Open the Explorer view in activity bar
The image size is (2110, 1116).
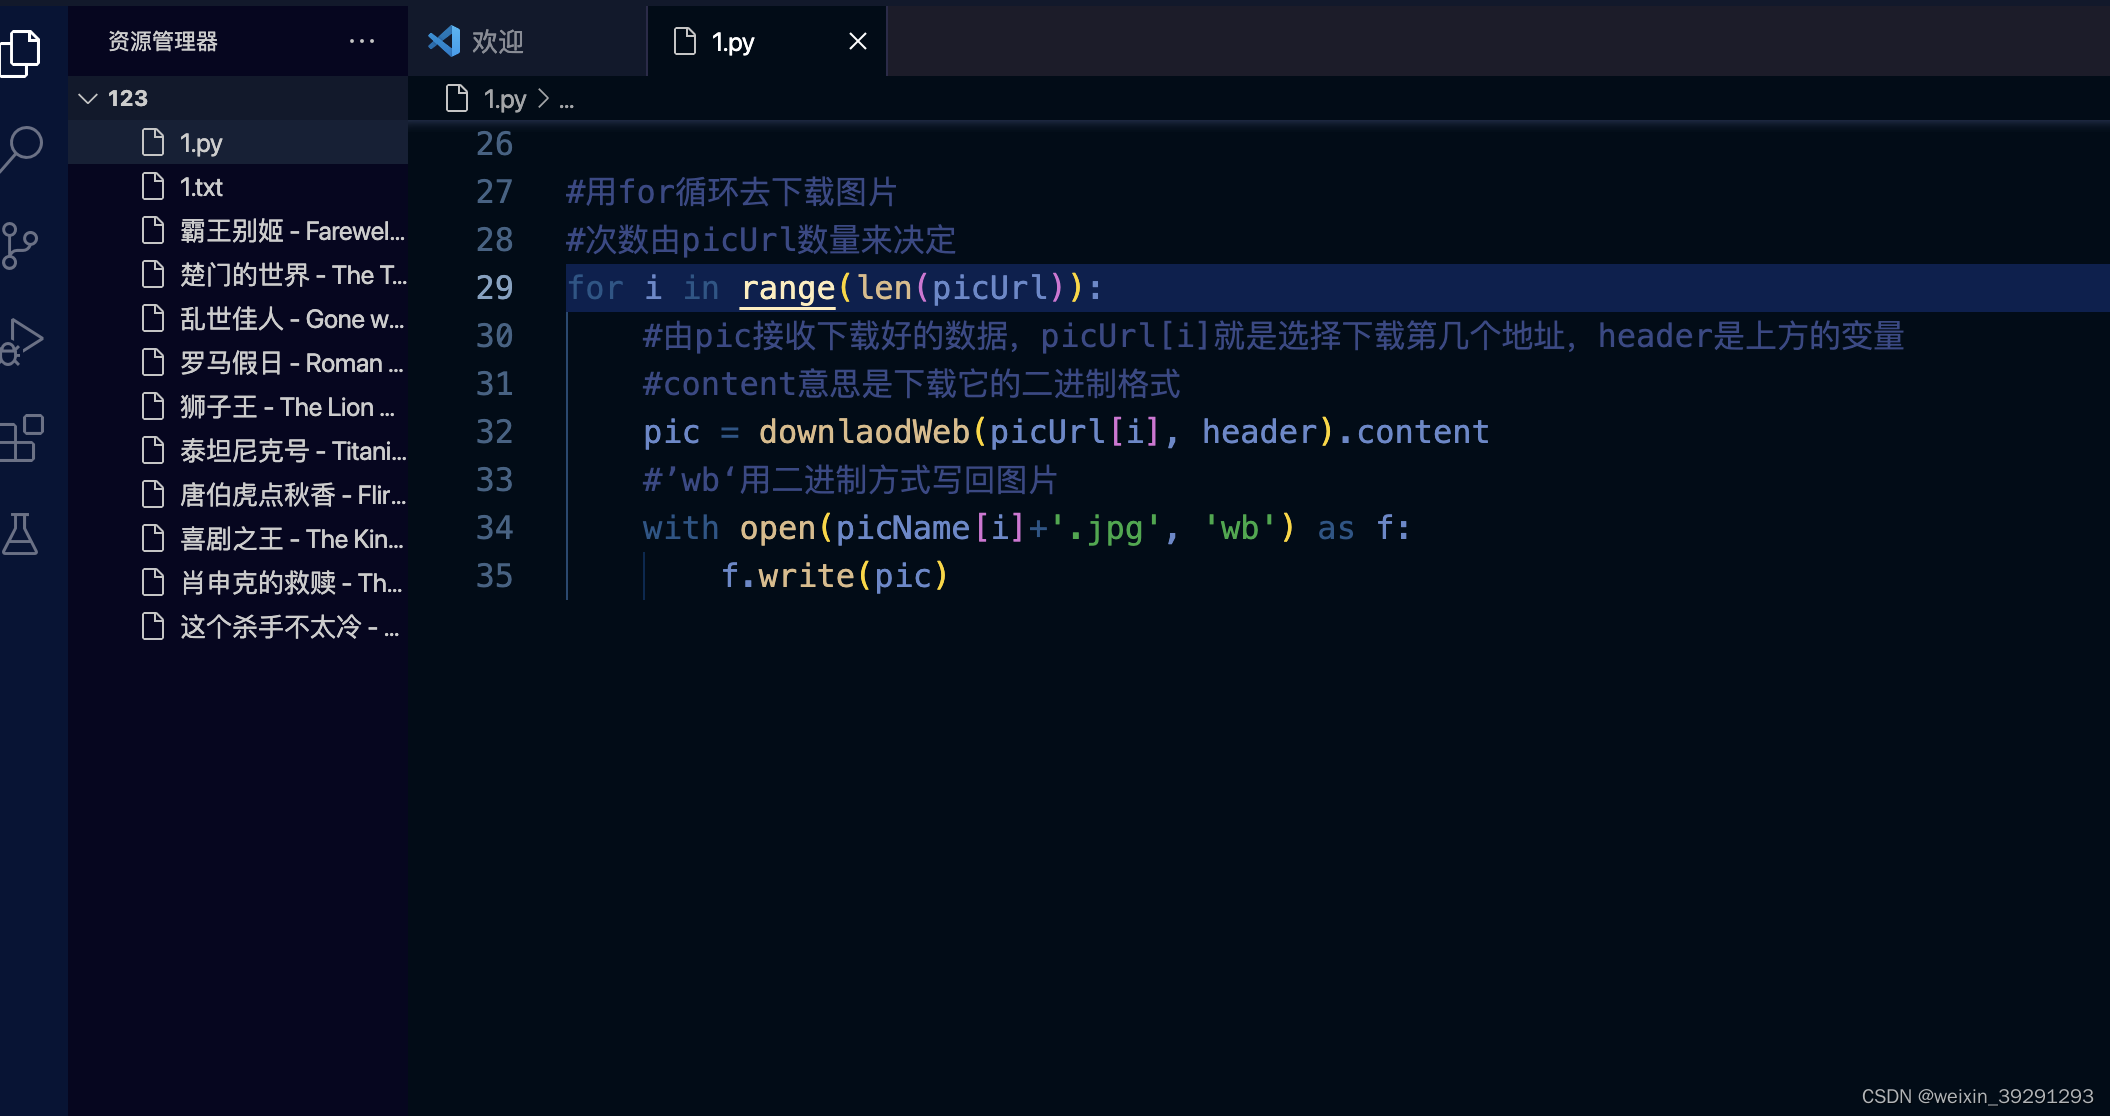click(x=20, y=52)
